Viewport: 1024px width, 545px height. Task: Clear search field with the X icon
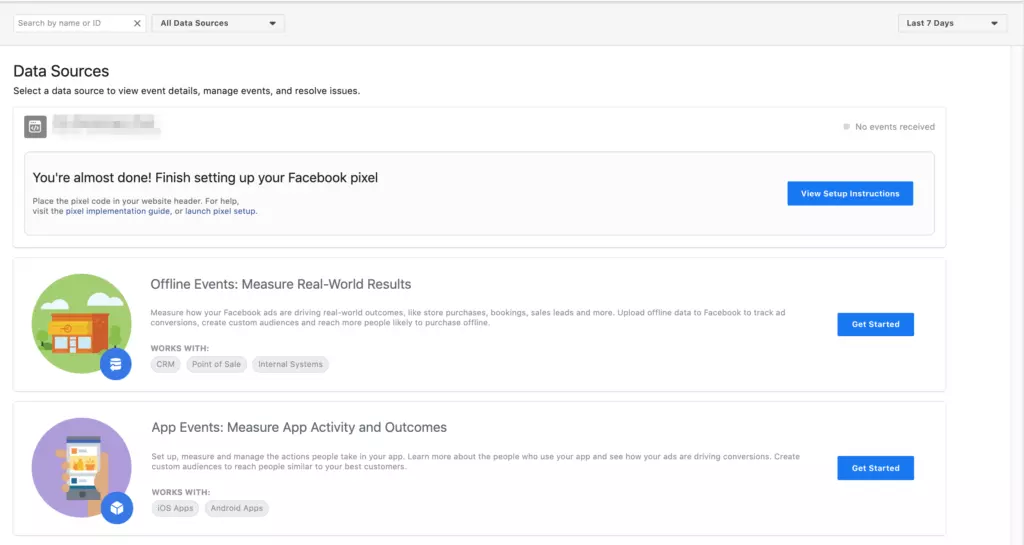pos(137,23)
